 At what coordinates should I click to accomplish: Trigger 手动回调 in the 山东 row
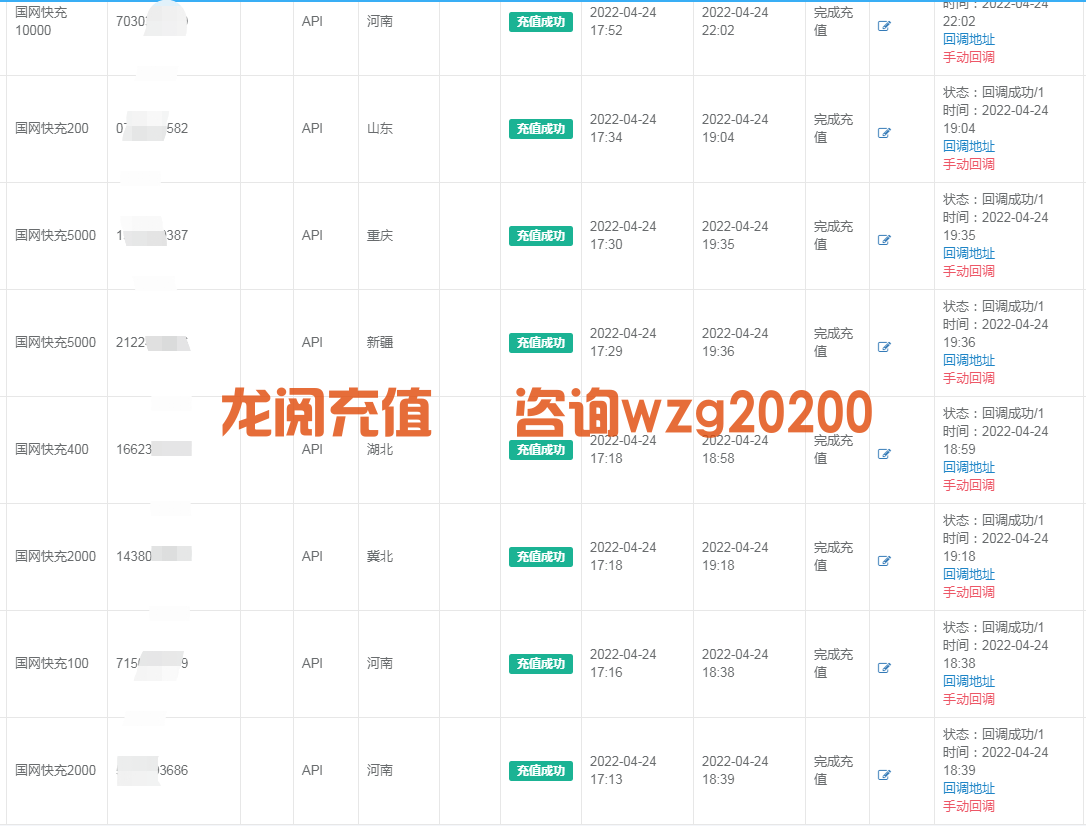pos(968,164)
